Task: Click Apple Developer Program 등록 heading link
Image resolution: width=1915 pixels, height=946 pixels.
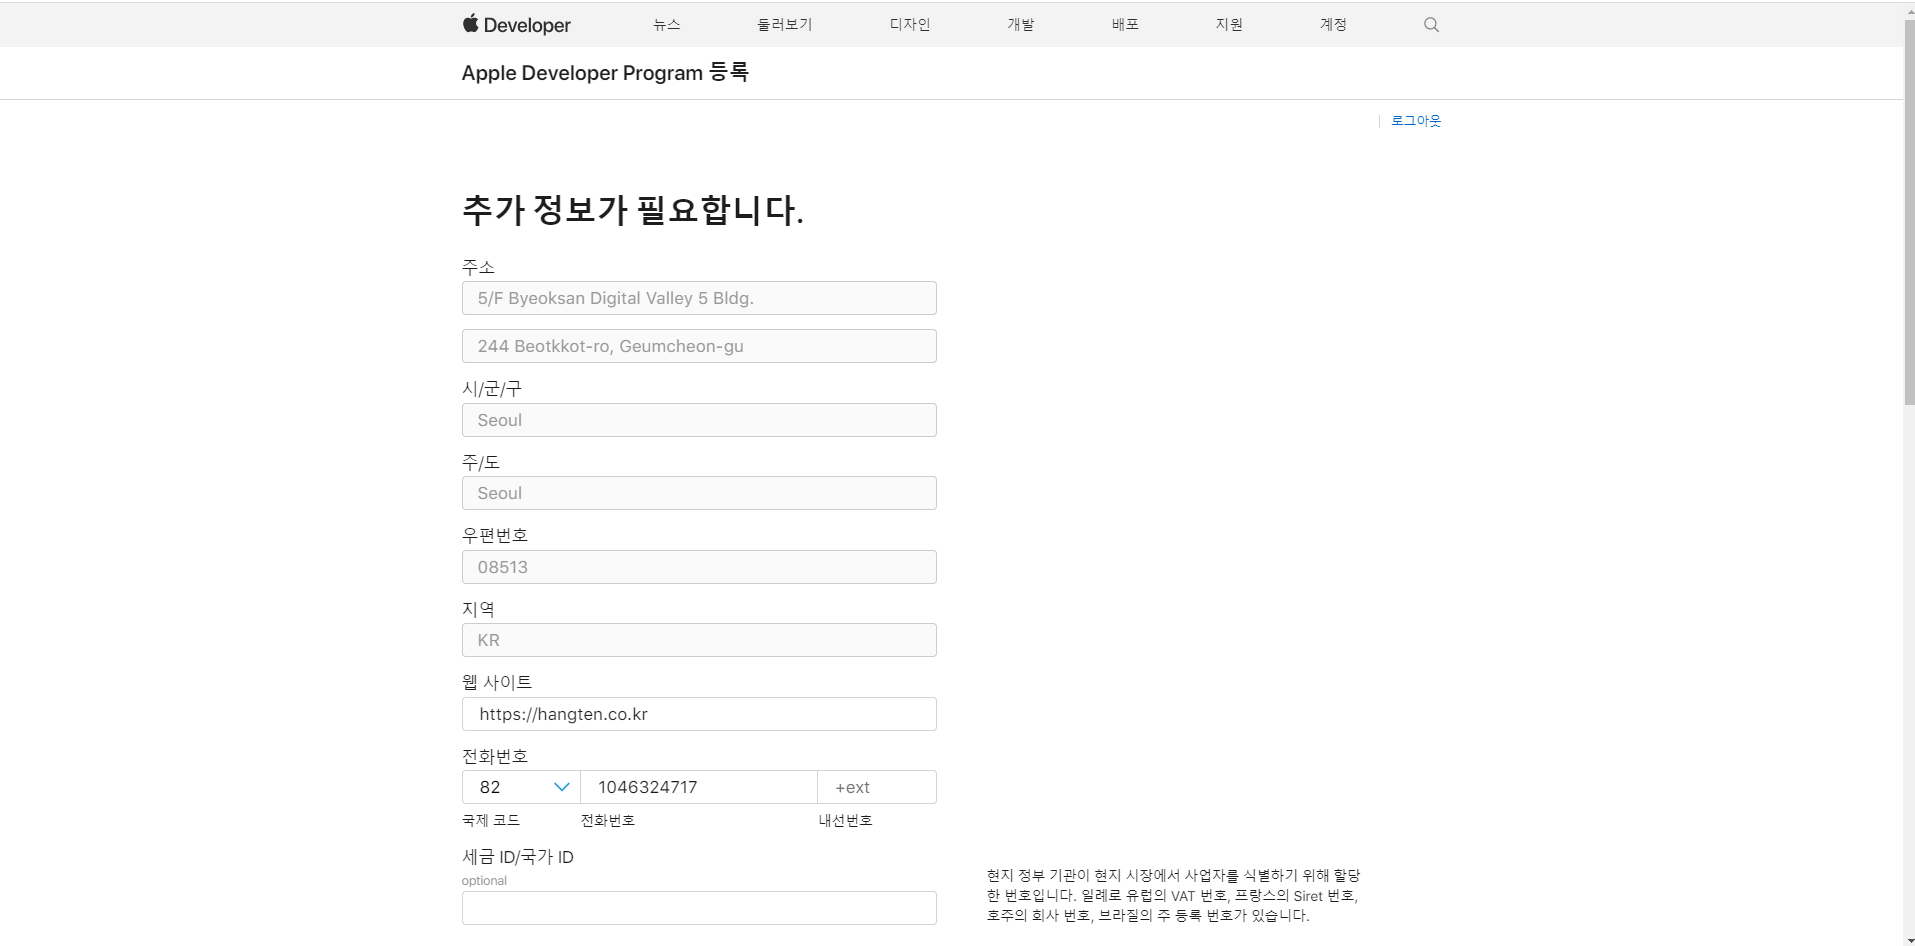Action: [x=605, y=72]
